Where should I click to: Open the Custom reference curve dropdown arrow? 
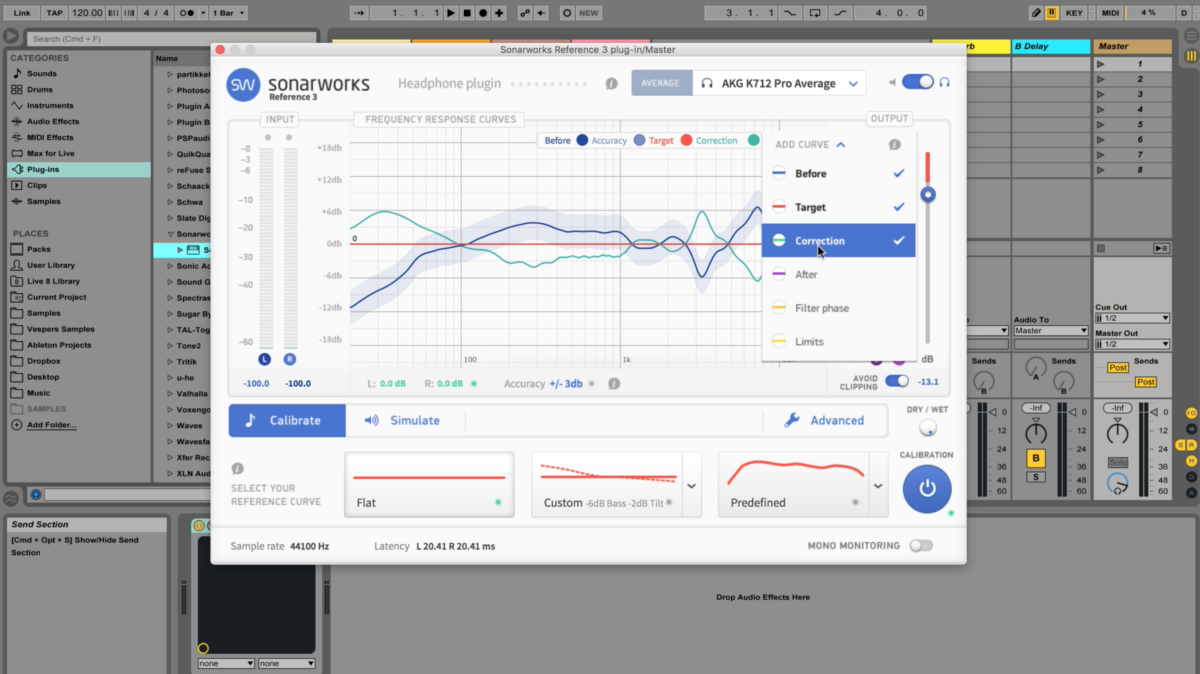[x=691, y=486]
